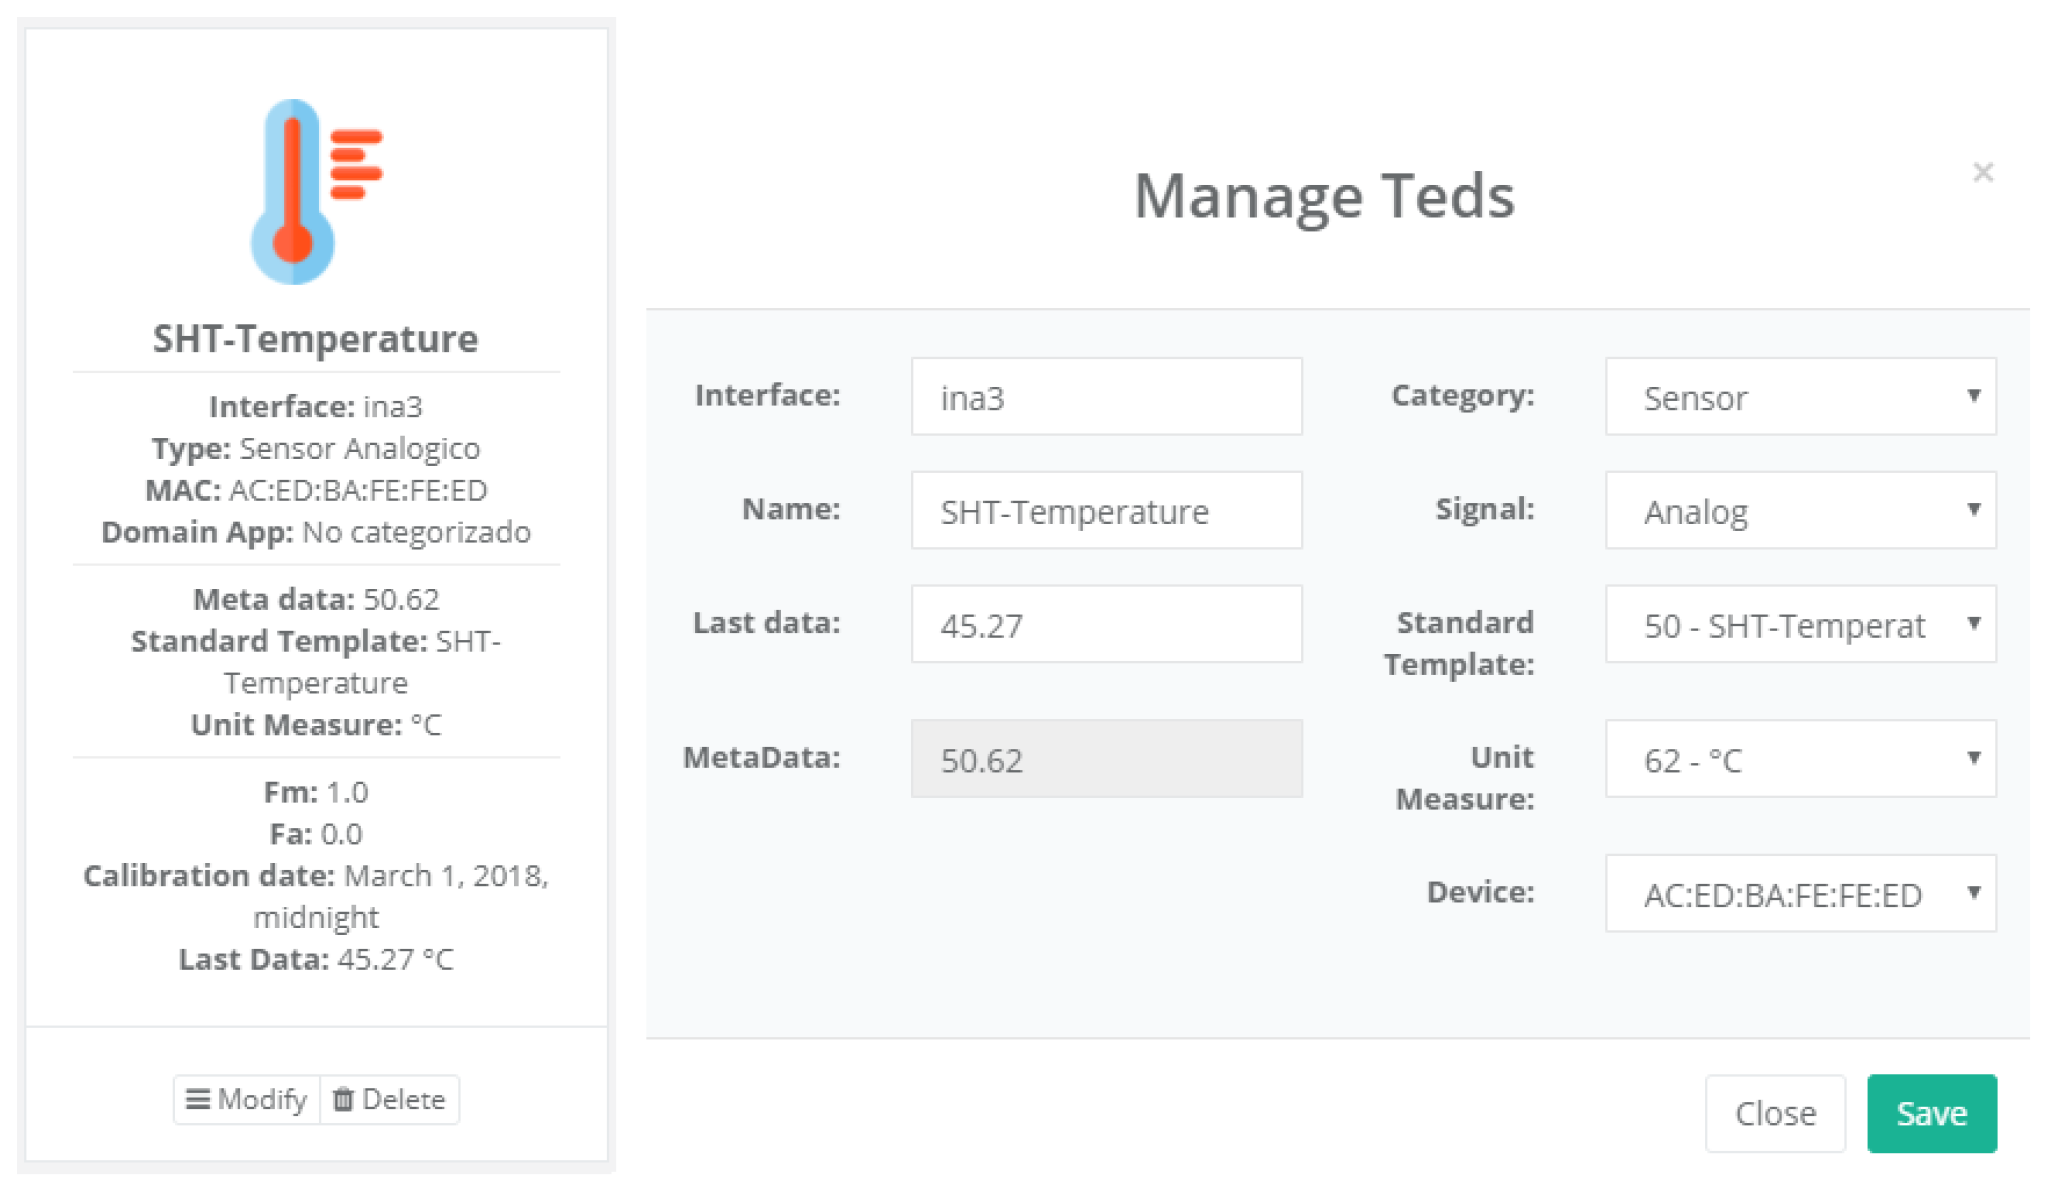
Task: Click the SHT-Temperature card title
Action: pos(315,339)
